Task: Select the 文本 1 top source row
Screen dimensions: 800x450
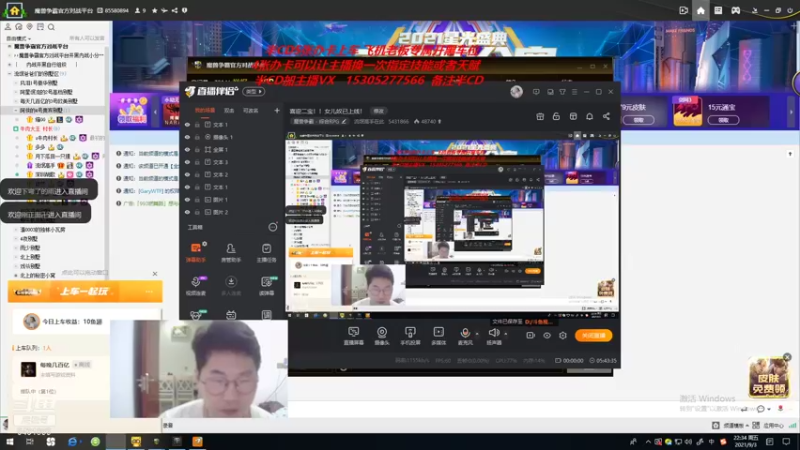Action: coord(232,124)
